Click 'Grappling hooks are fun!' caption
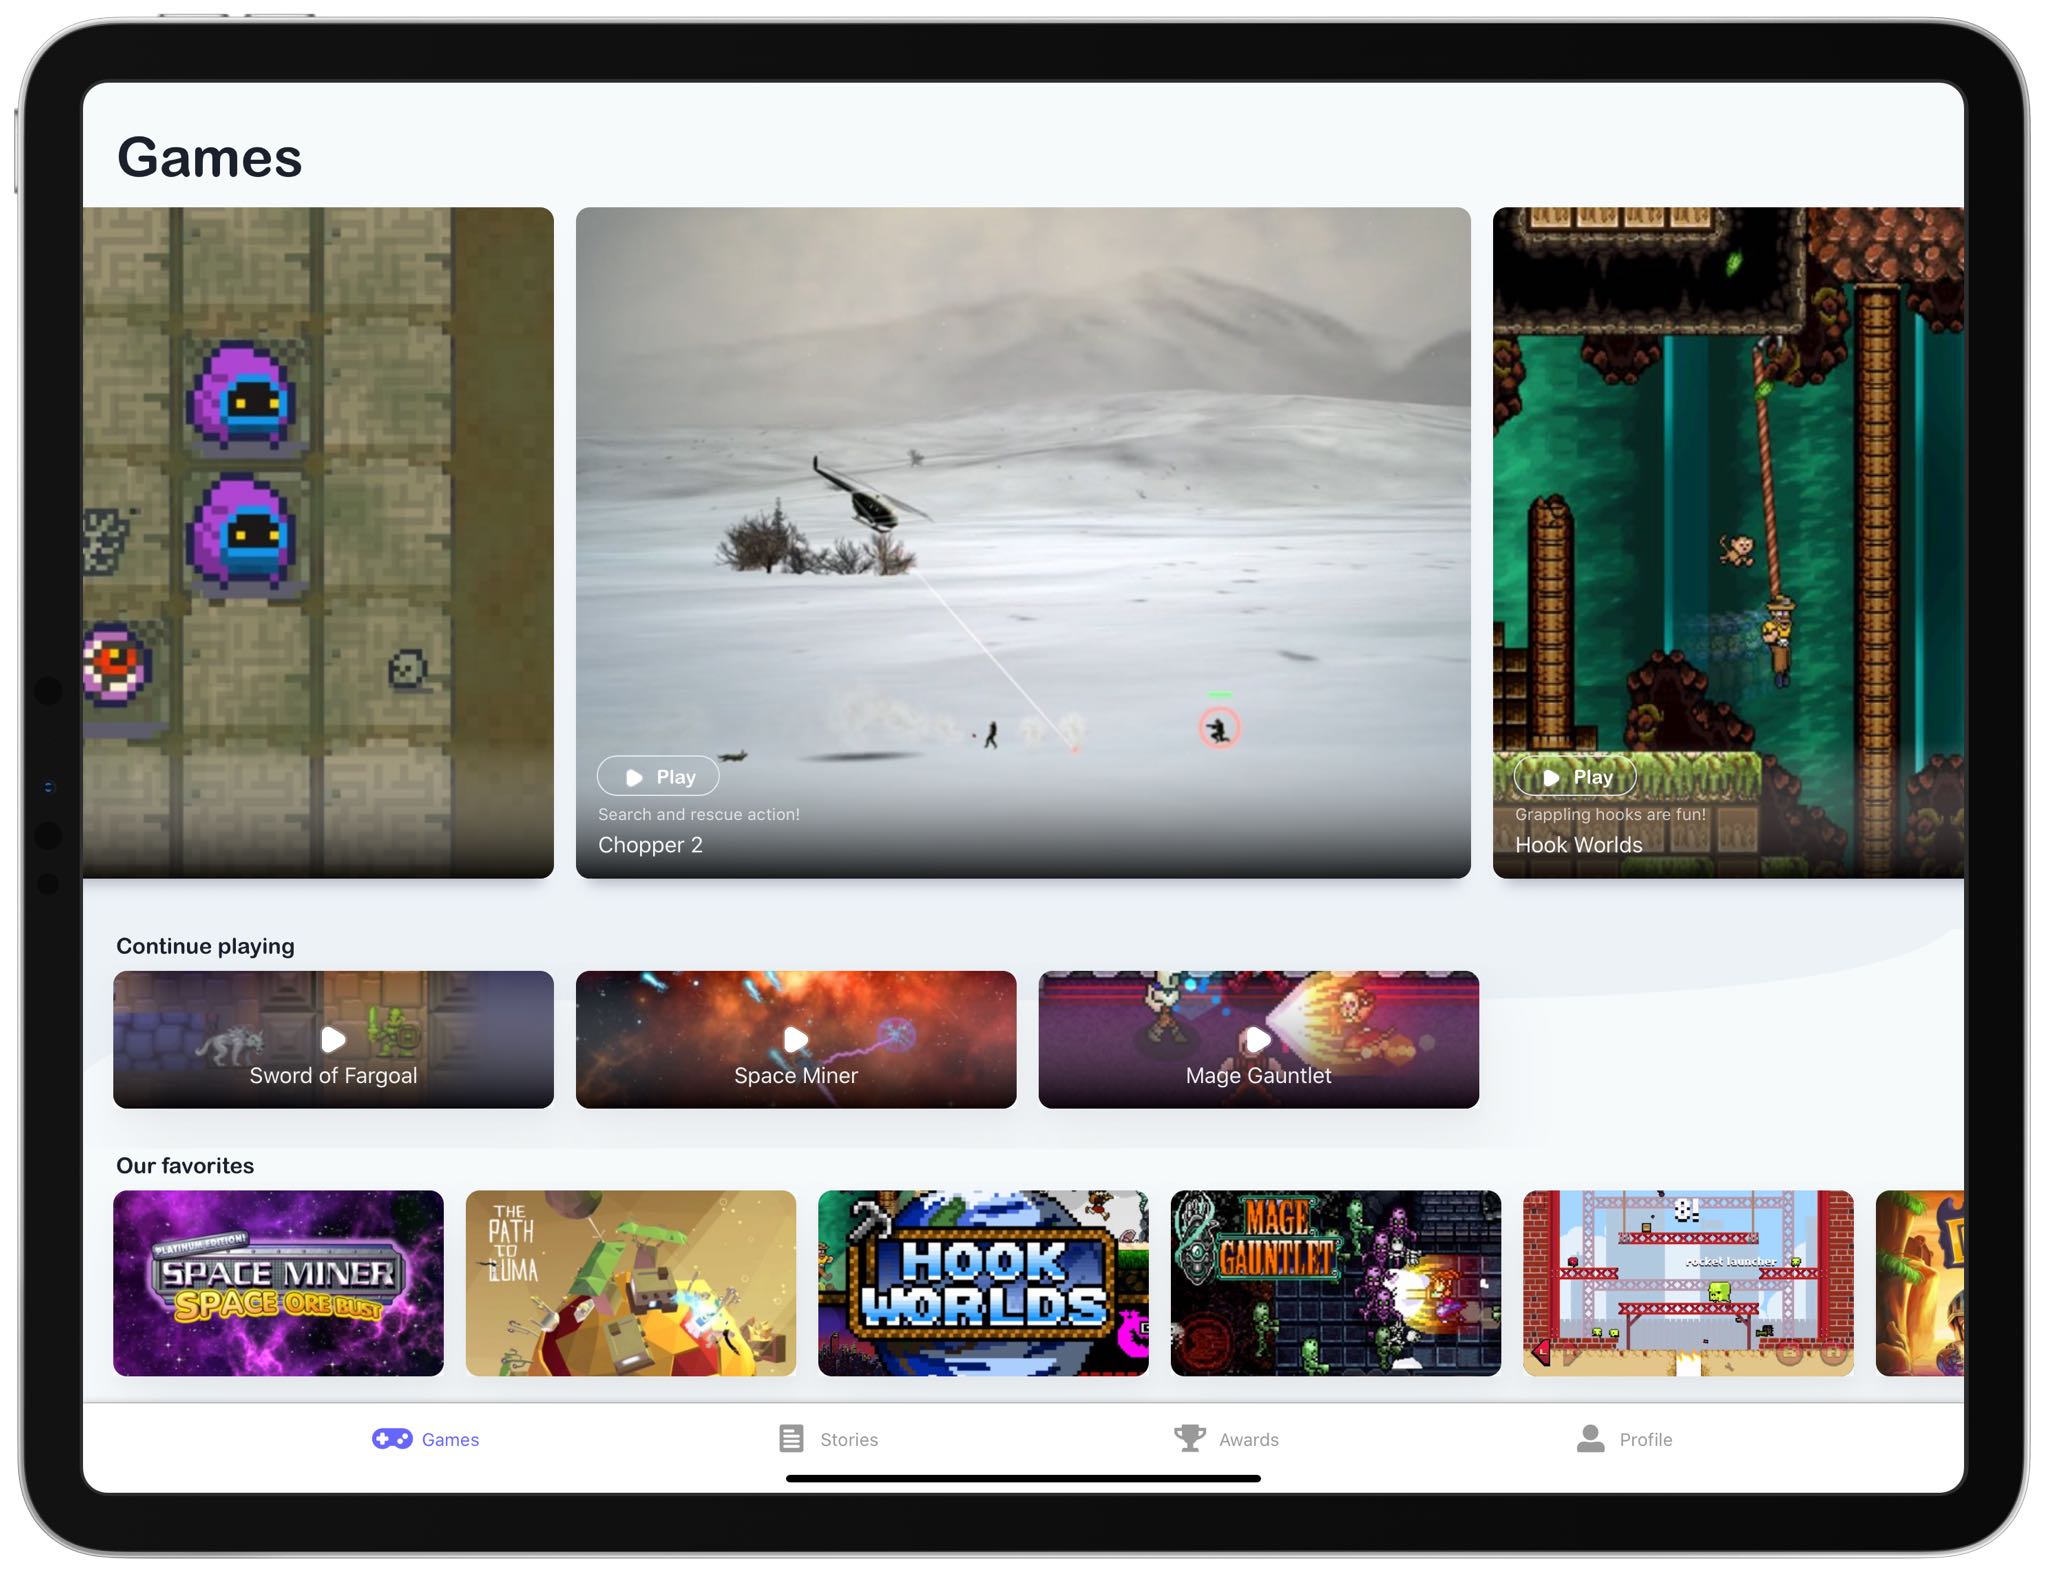The image size is (2048, 1576). (x=1610, y=814)
